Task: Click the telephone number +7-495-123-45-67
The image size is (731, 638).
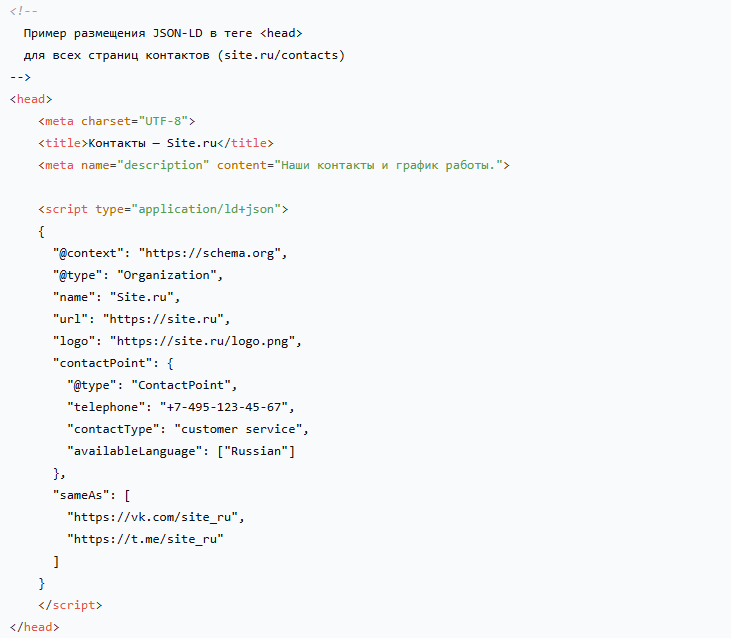Action: click(224, 407)
